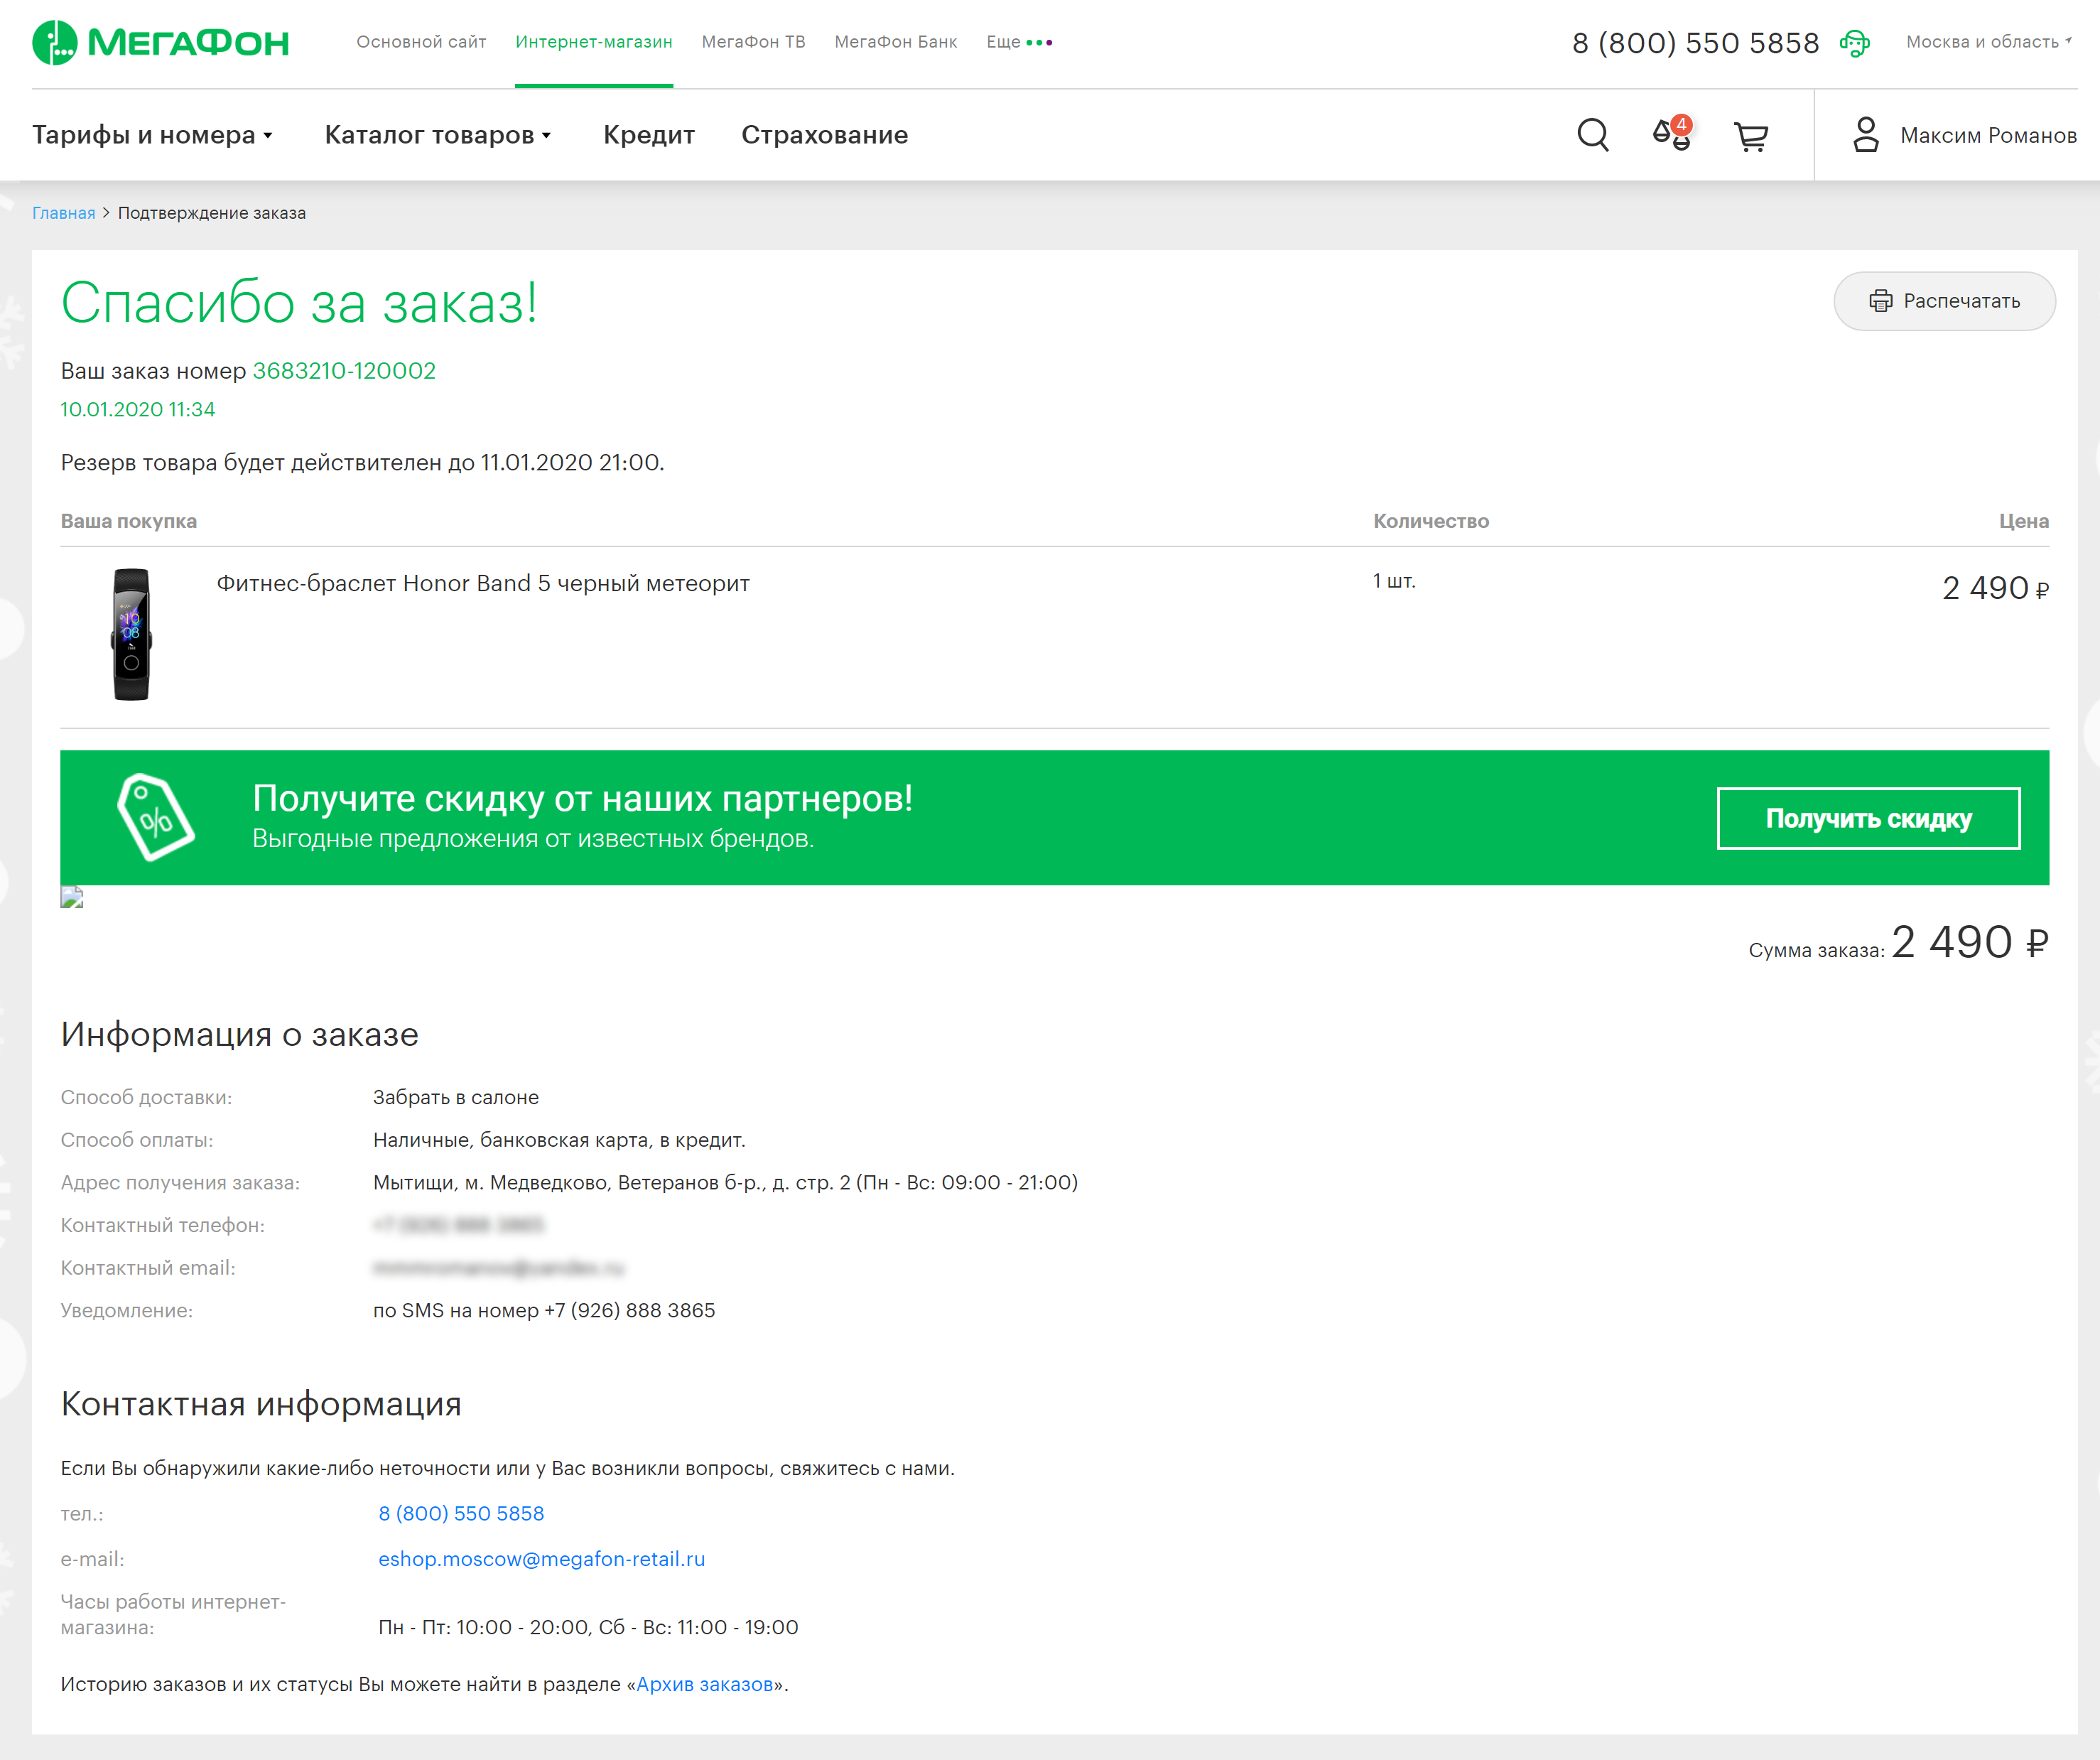Click the eshop.moscow@megafon-retail.ru email link
The image size is (2100, 1760).
(541, 1559)
